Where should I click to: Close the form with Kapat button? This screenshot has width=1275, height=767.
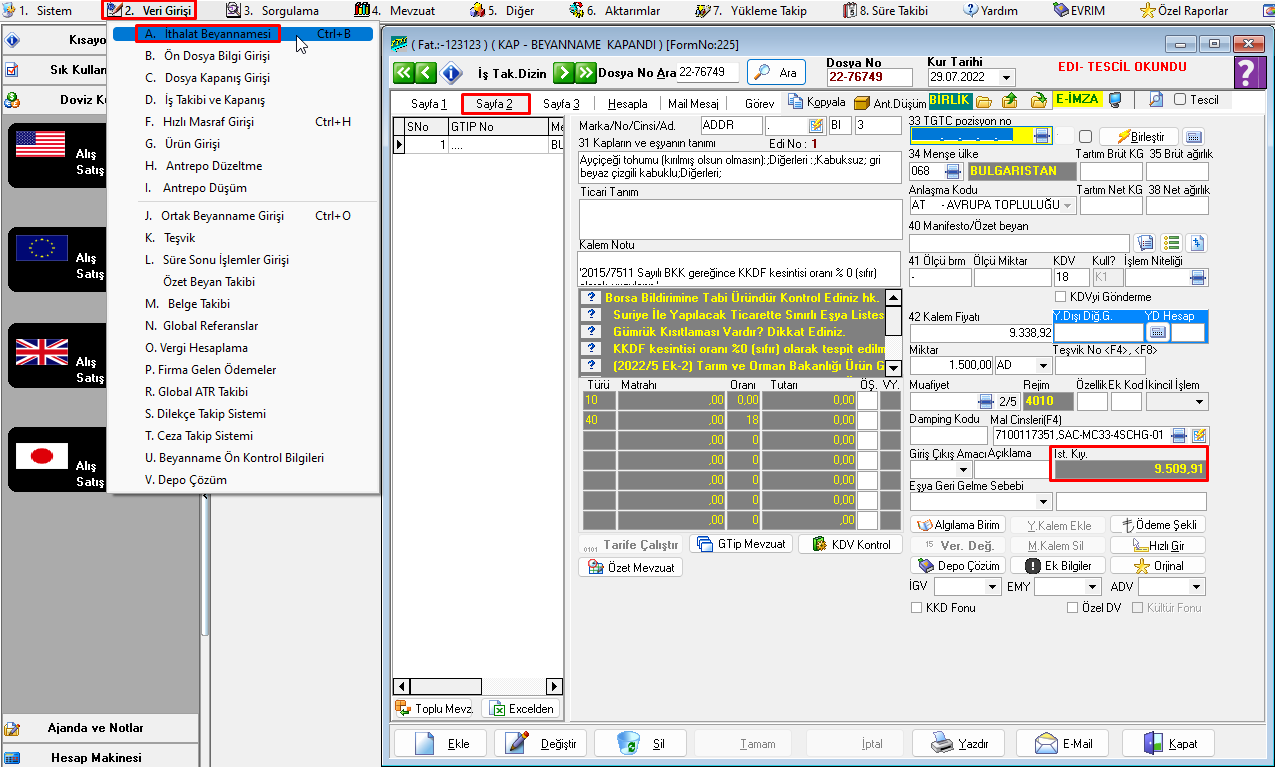(1170, 743)
